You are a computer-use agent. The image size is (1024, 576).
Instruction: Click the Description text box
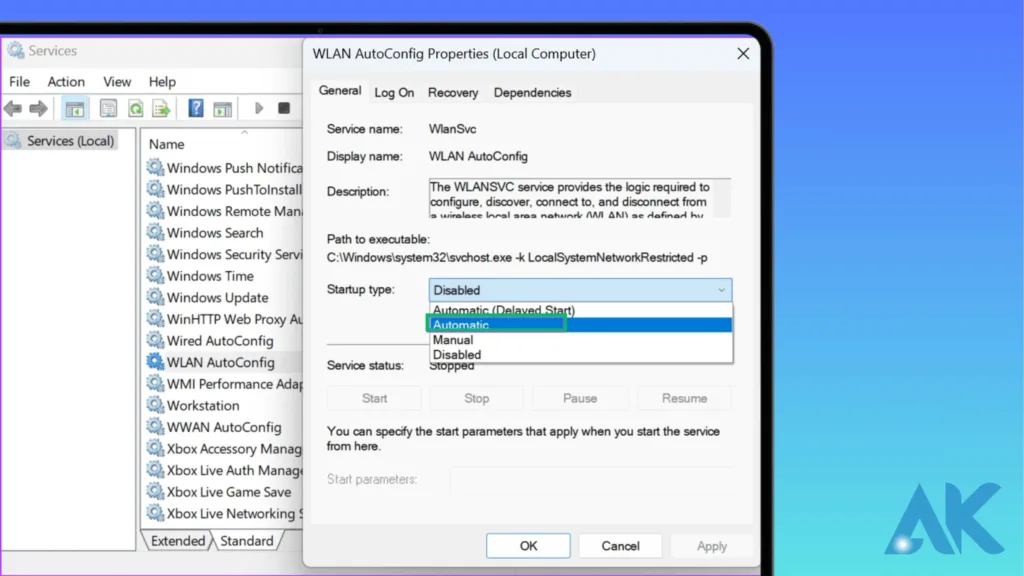tap(580, 198)
